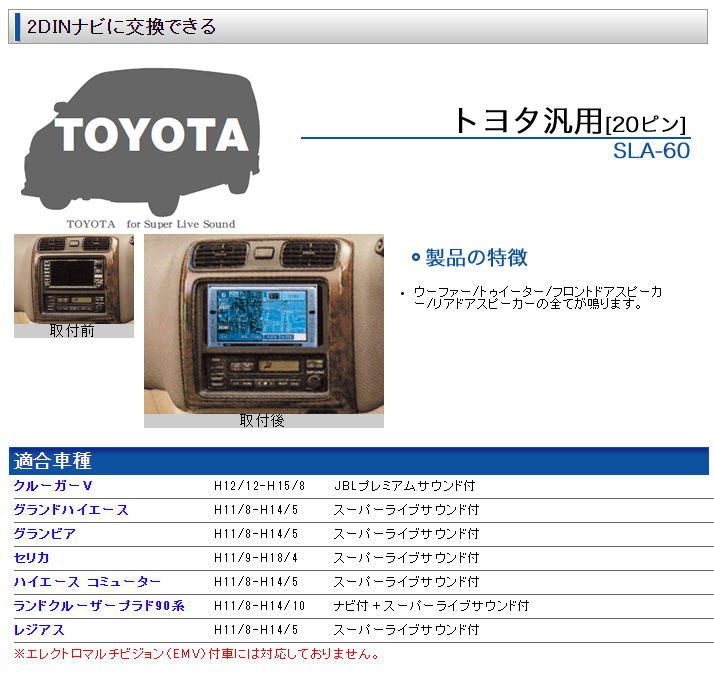Click the 取付前 caption label

(72, 331)
